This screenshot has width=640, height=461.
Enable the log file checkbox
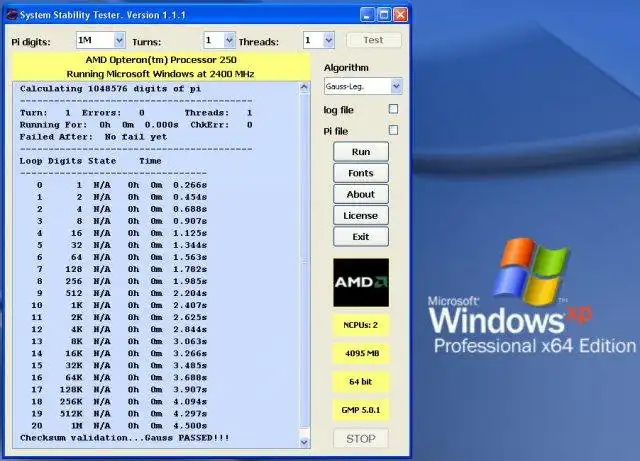[393, 109]
